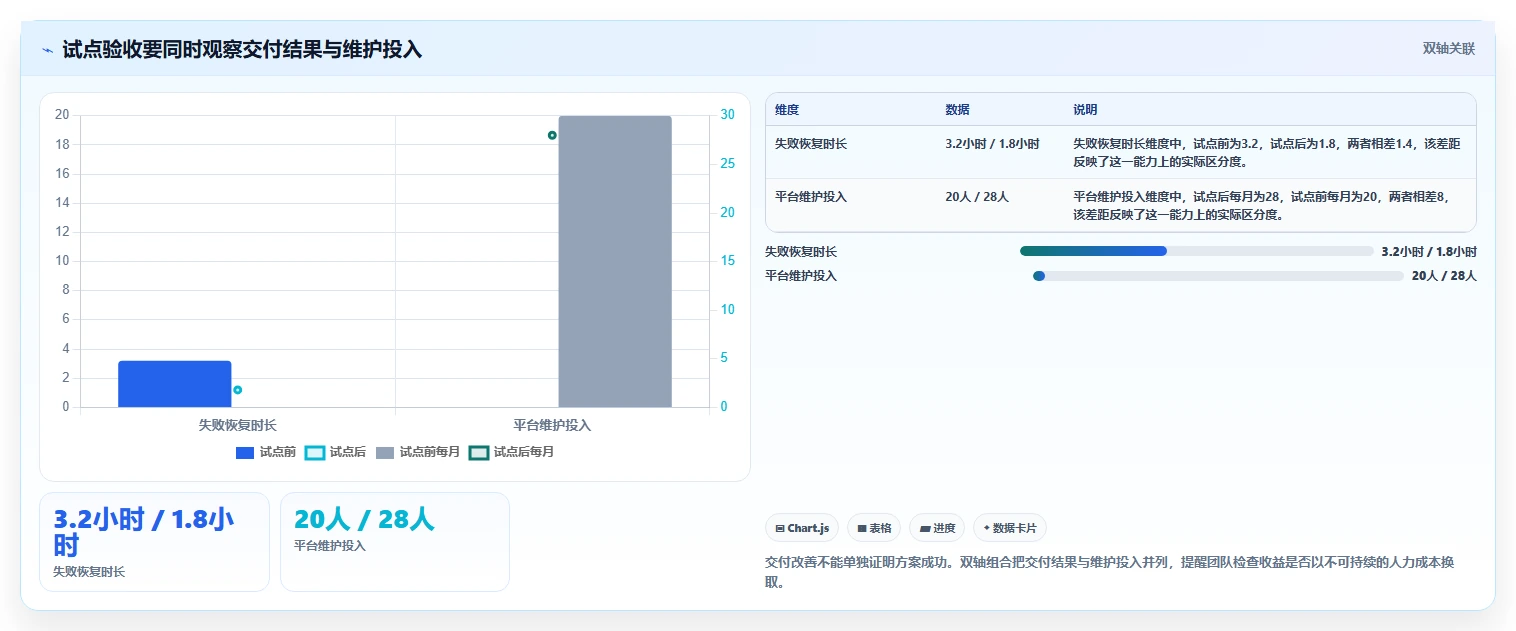Open the 20人 / 28人 data card
This screenshot has width=1516, height=631.
pos(395,542)
